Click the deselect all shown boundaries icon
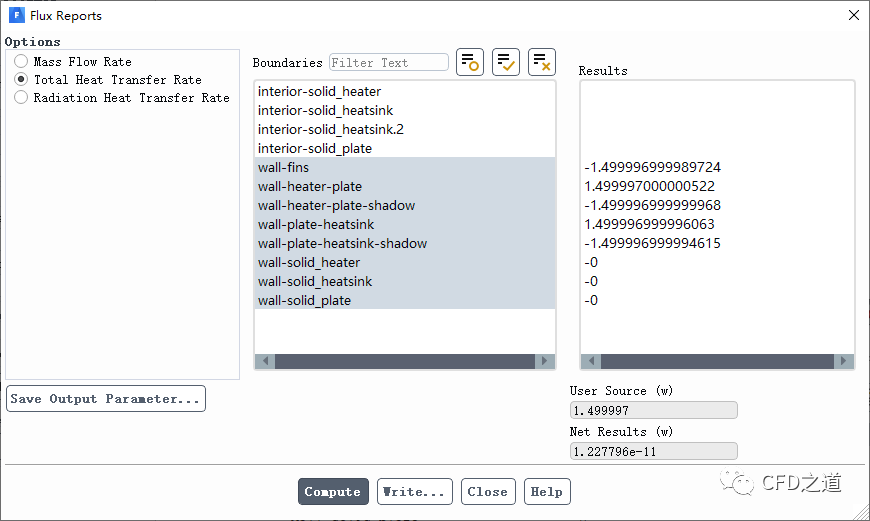Viewport: 870px width, 521px height. 541,62
